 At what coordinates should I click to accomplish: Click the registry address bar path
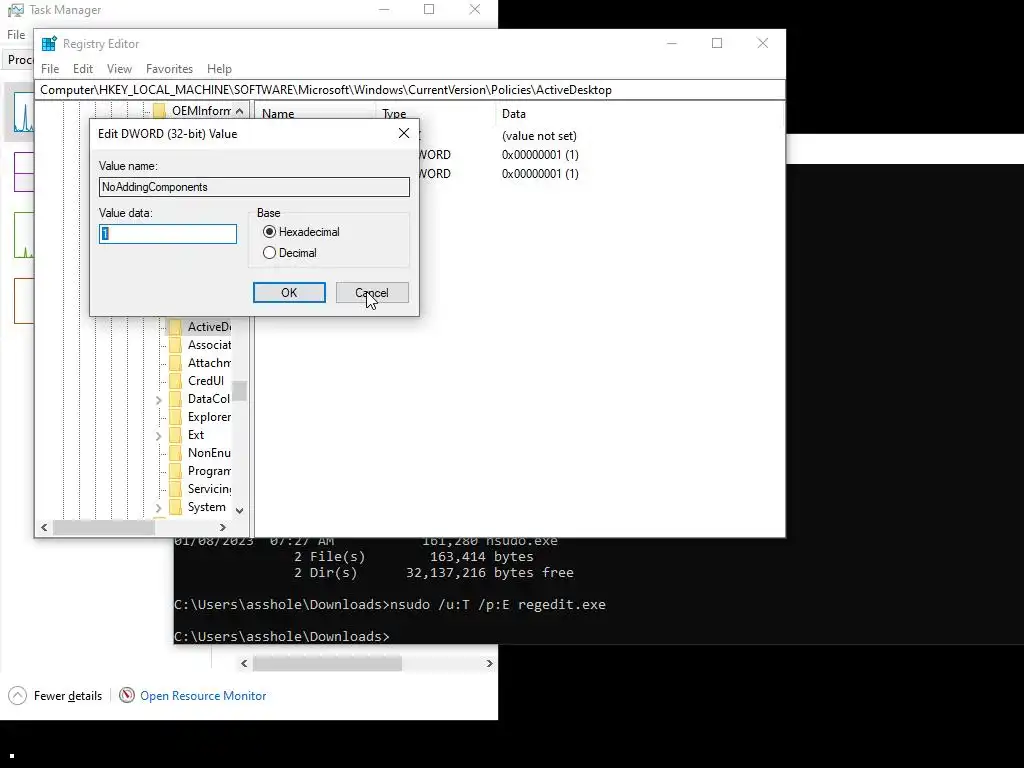[x=410, y=90]
